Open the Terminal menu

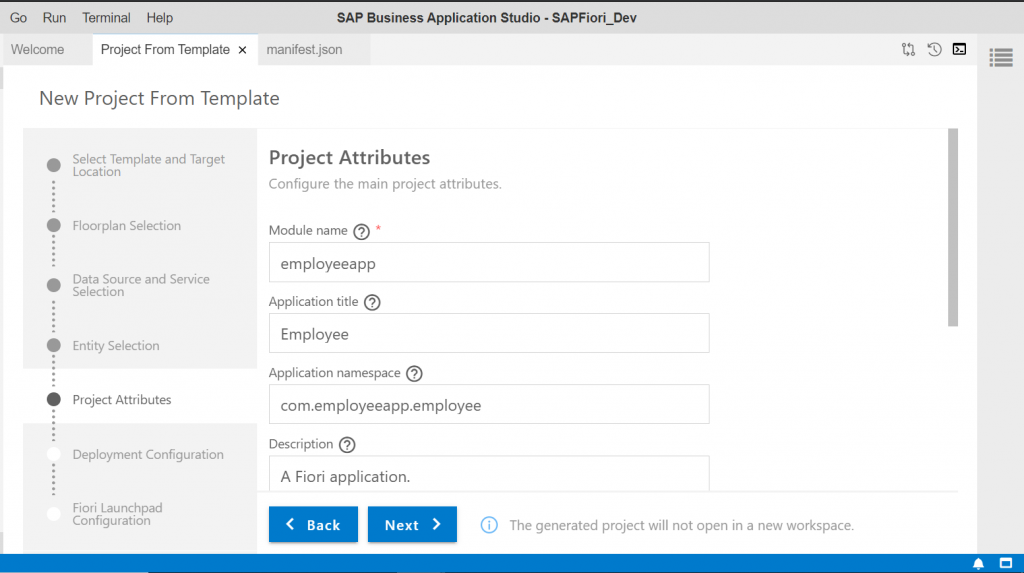click(106, 18)
